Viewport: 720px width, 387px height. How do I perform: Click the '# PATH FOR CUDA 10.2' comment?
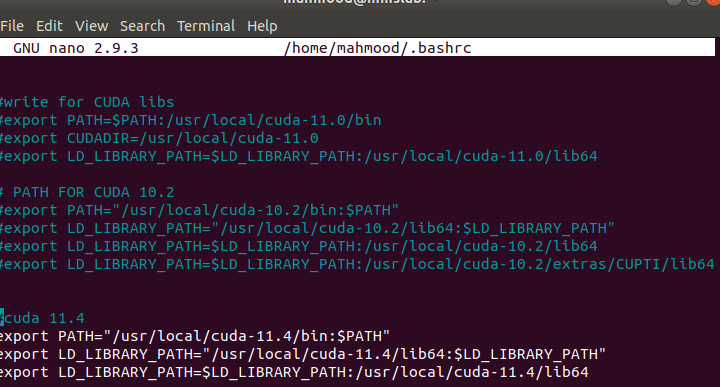coord(87,192)
